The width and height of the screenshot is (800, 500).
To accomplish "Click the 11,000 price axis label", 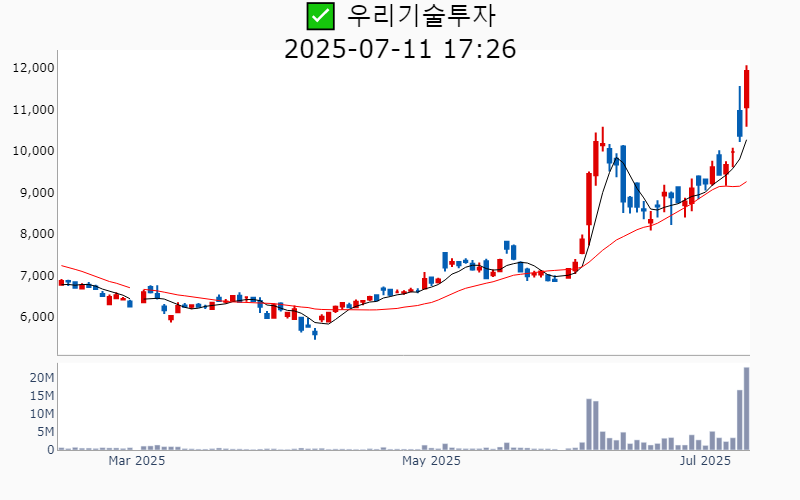I will coord(33,110).
